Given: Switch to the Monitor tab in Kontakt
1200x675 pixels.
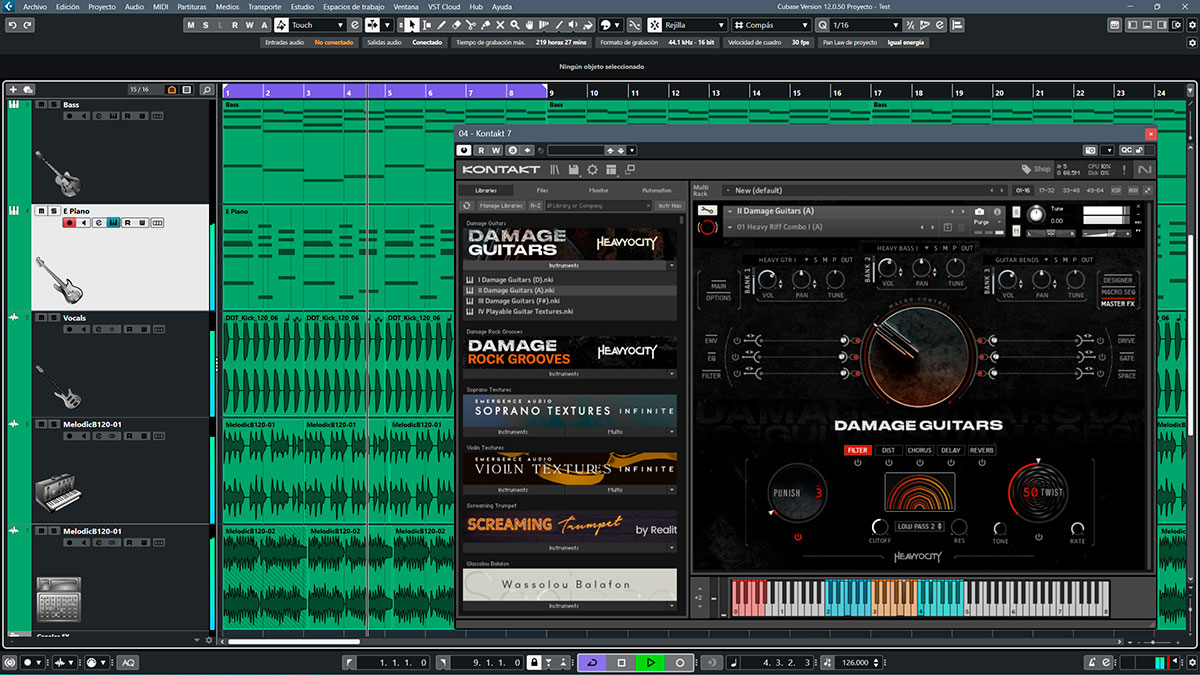Looking at the screenshot, I should 598,190.
